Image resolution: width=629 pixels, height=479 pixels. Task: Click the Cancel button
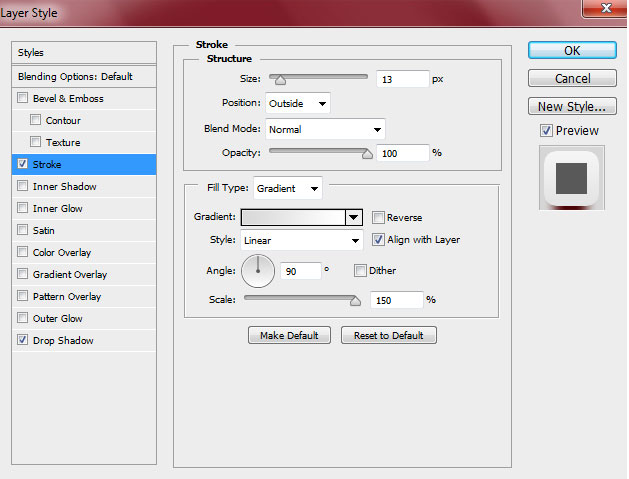572,78
